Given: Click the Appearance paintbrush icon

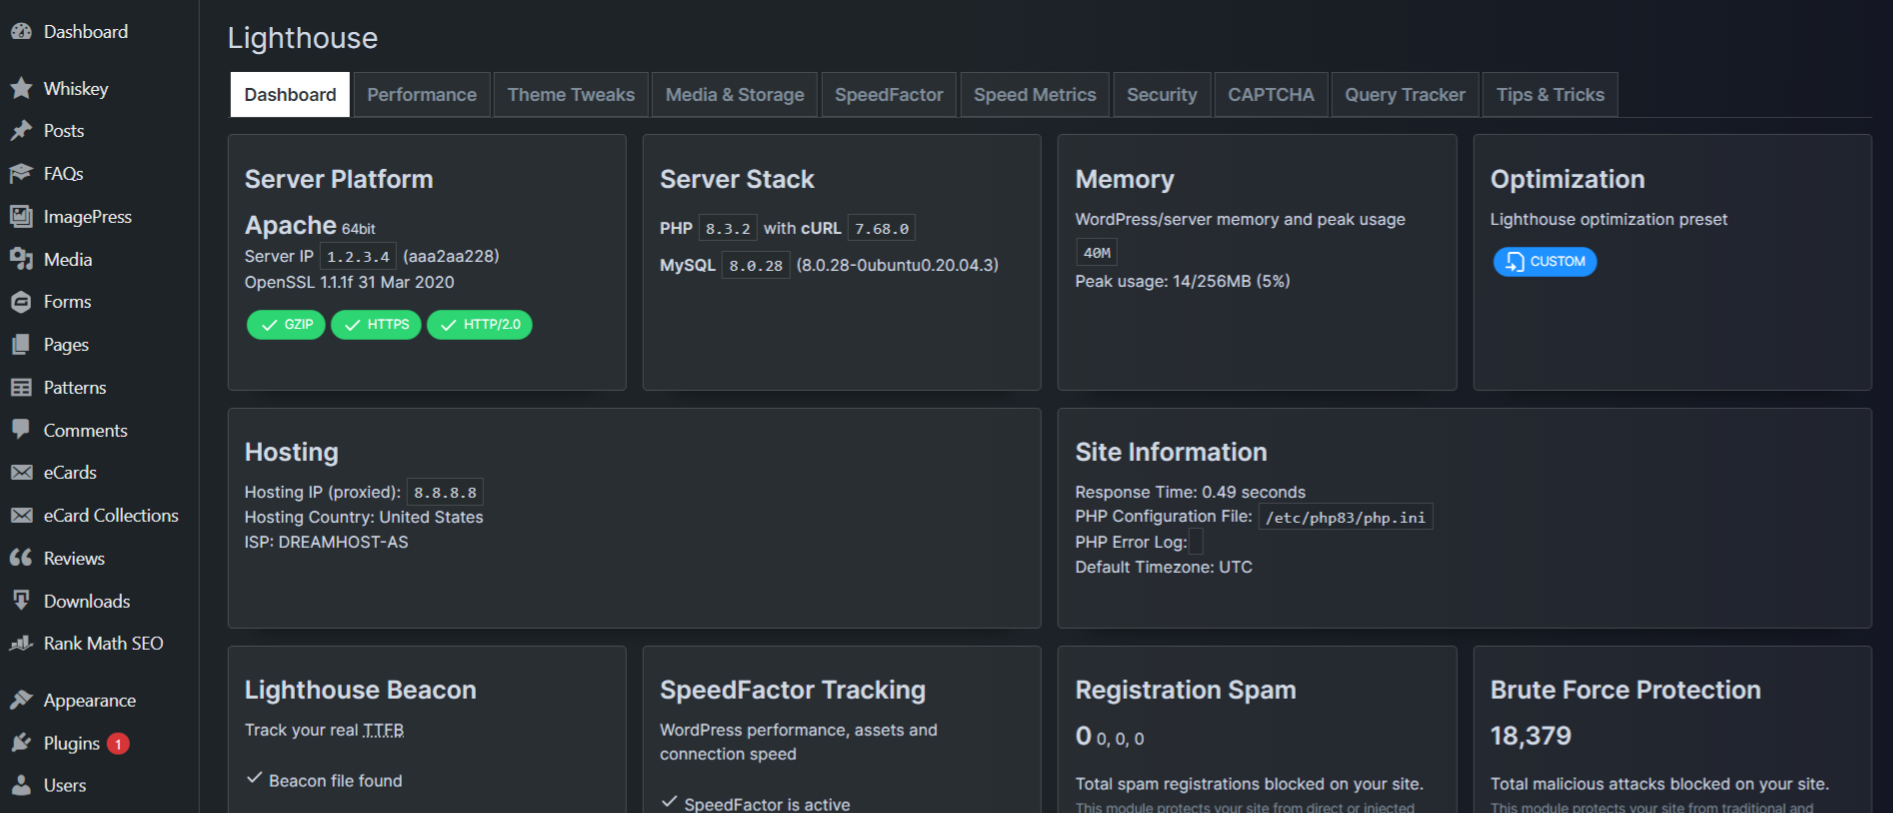Looking at the screenshot, I should click(21, 700).
